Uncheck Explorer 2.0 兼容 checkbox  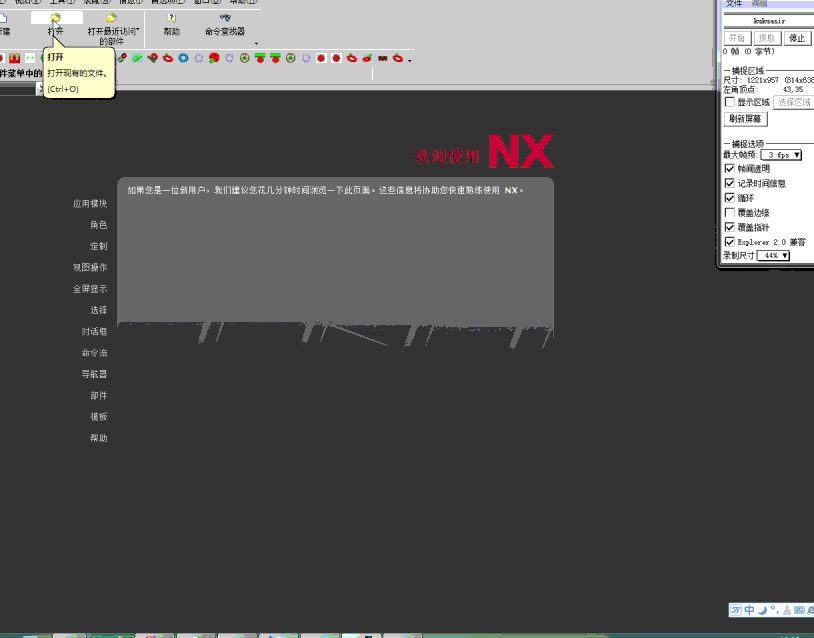click(729, 242)
